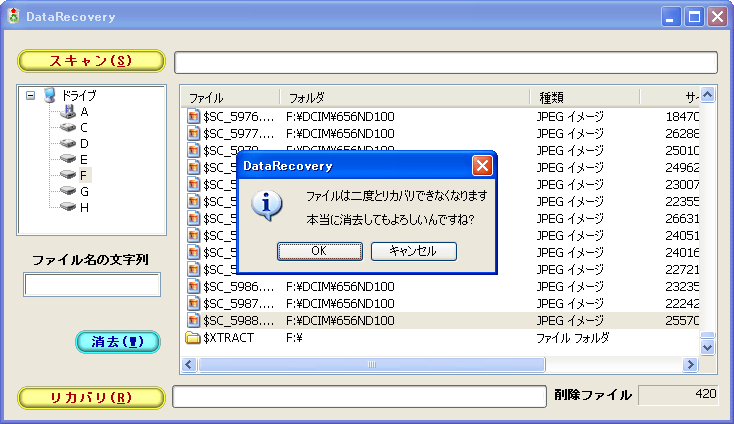Click the information icon in the dialog

point(267,206)
